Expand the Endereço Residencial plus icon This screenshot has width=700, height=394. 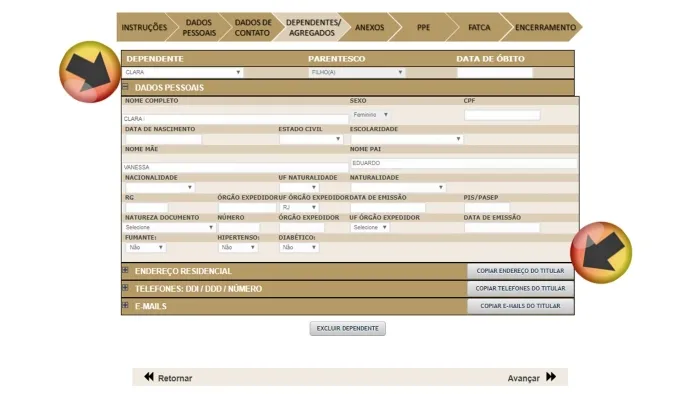[x=125, y=270]
